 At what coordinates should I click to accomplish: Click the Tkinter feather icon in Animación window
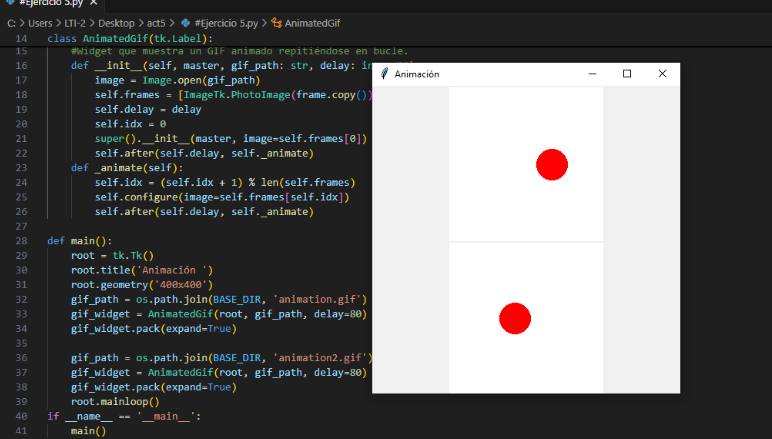[x=384, y=74]
